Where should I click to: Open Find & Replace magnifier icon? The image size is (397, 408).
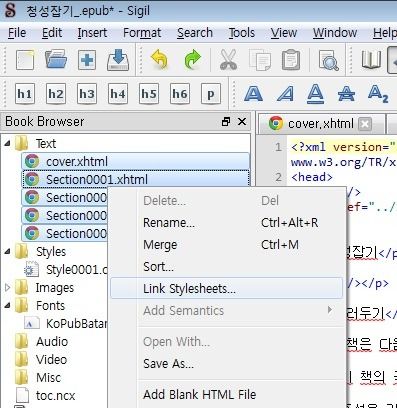[328, 60]
